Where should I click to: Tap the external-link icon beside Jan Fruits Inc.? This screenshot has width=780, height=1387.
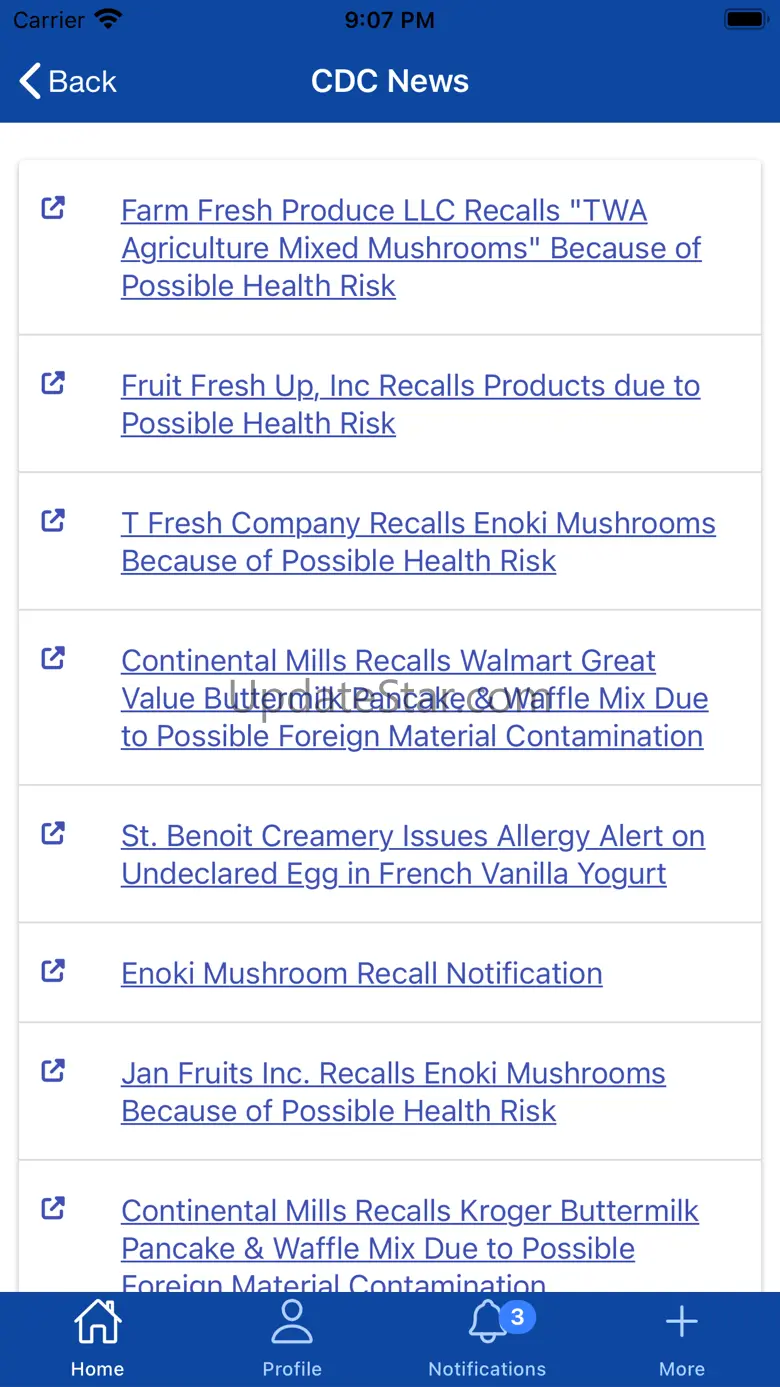pos(53,1071)
